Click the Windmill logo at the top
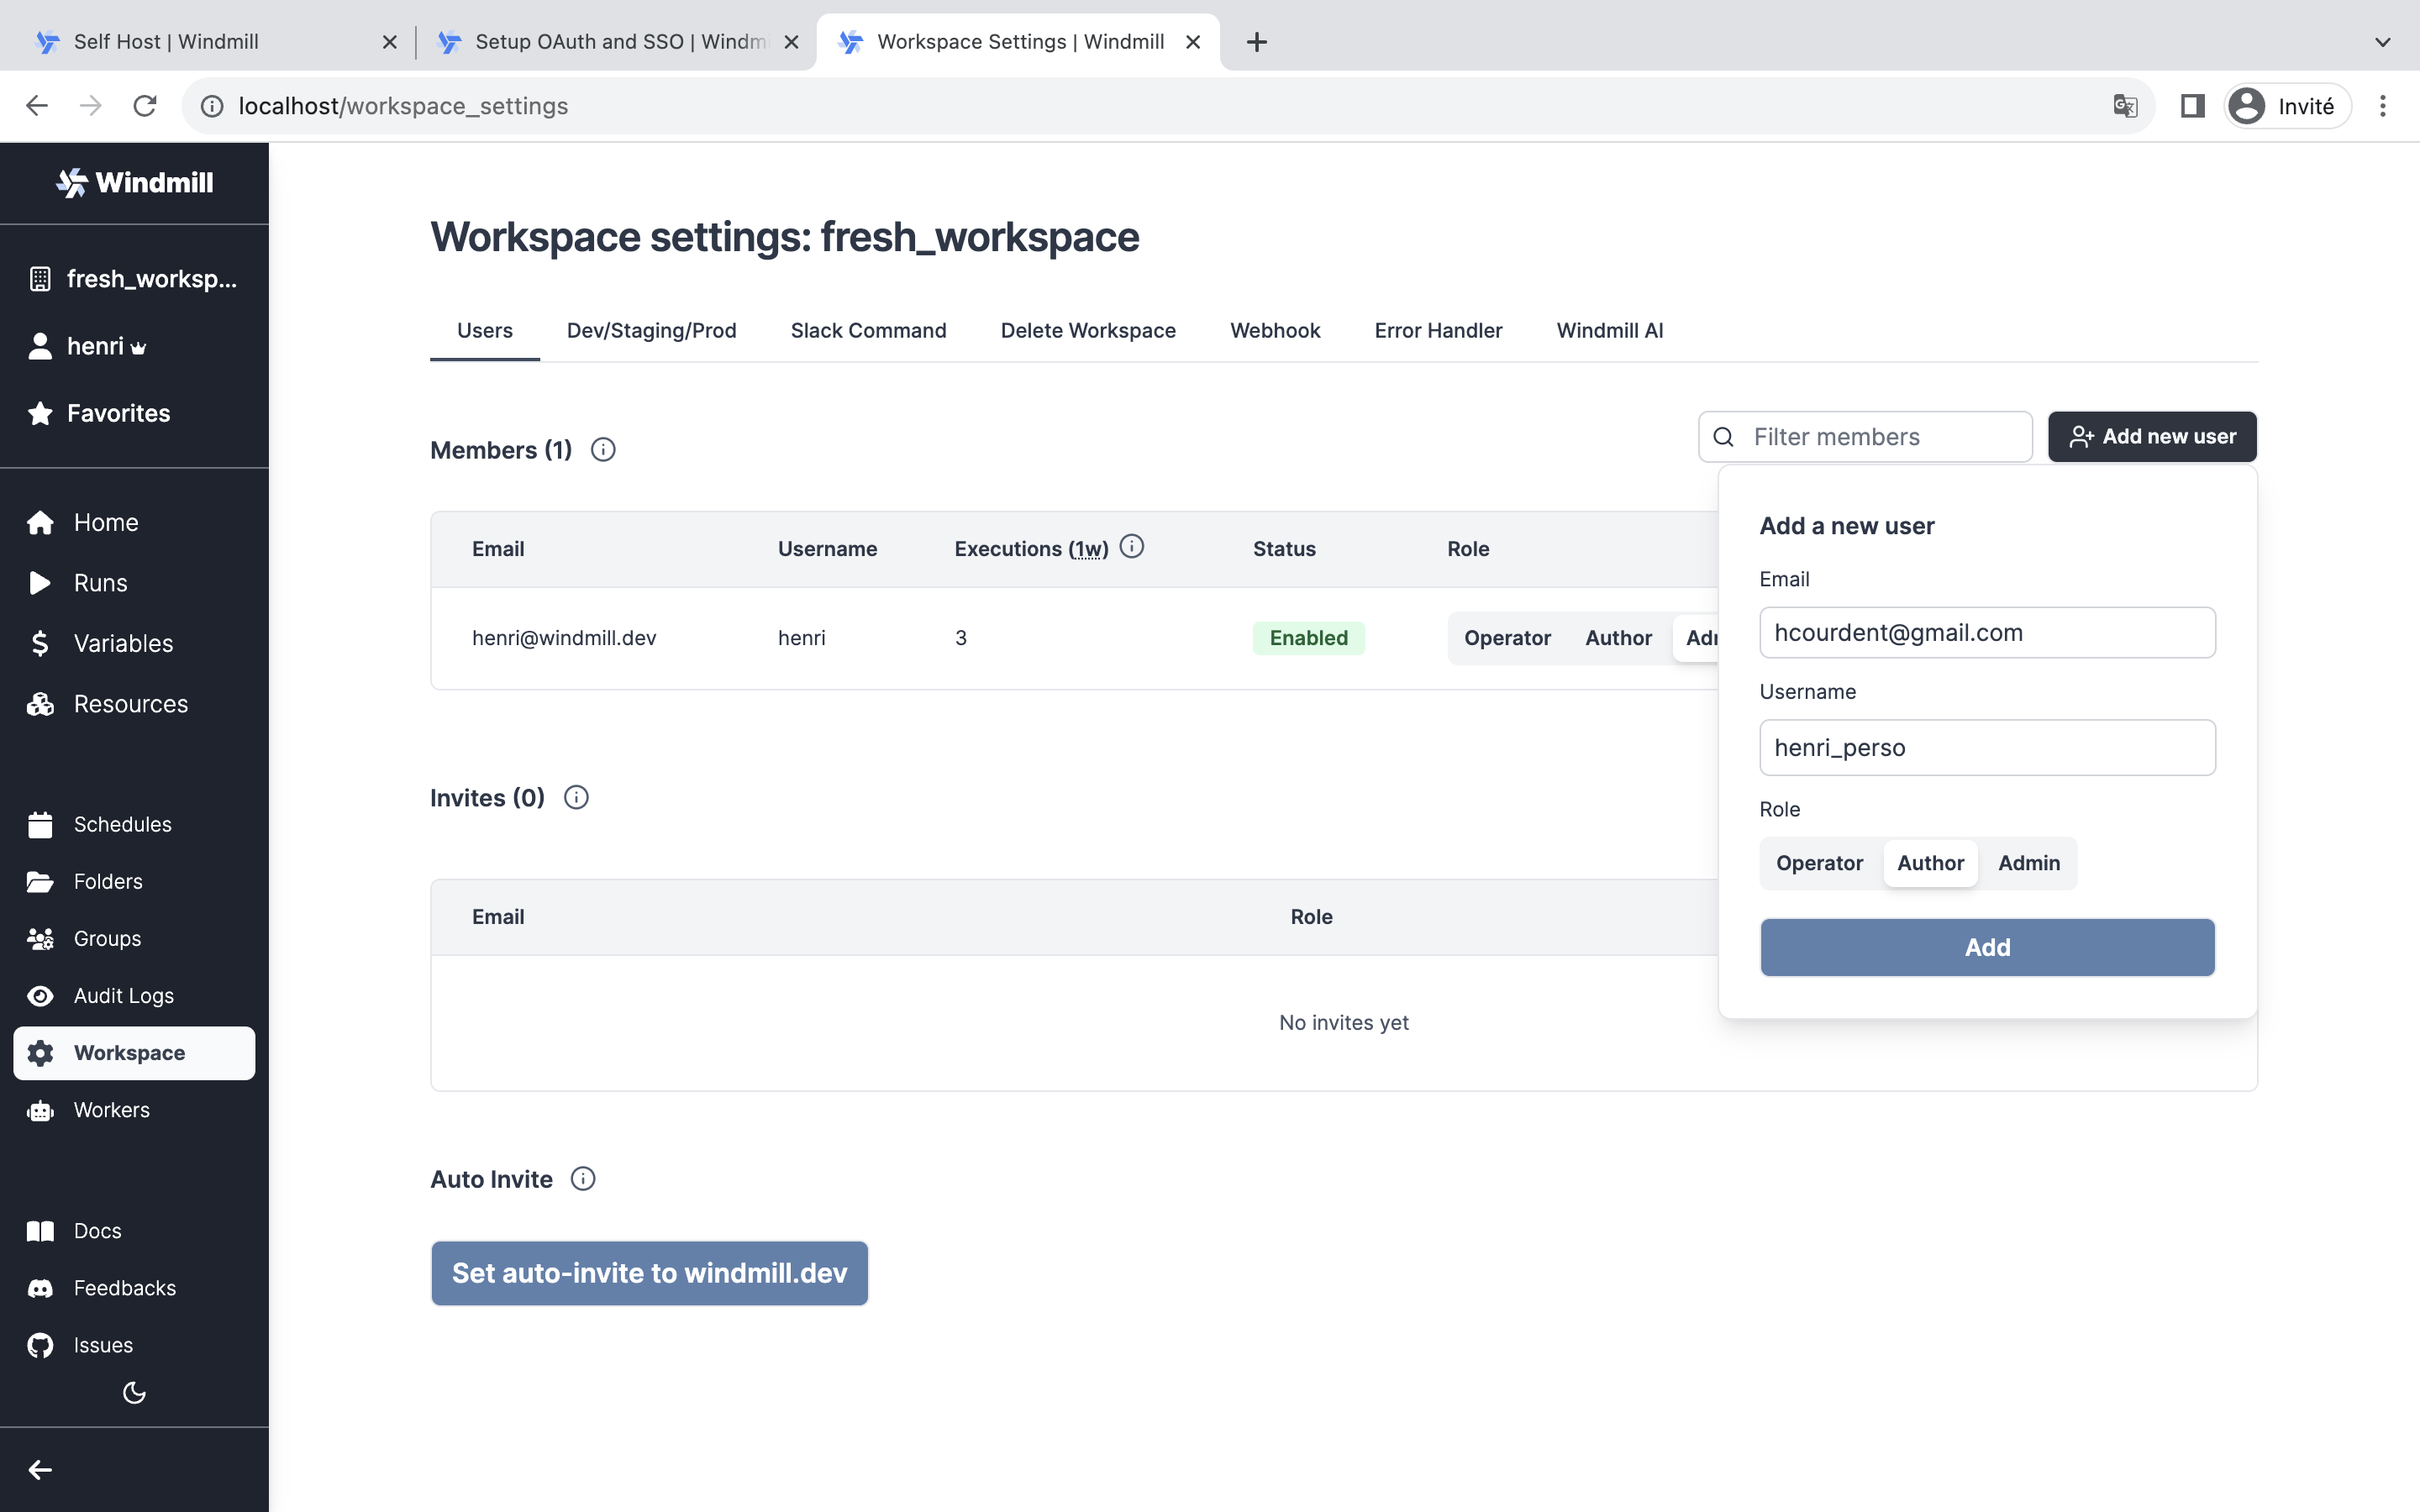This screenshot has height=1512, width=2420. 134,182
